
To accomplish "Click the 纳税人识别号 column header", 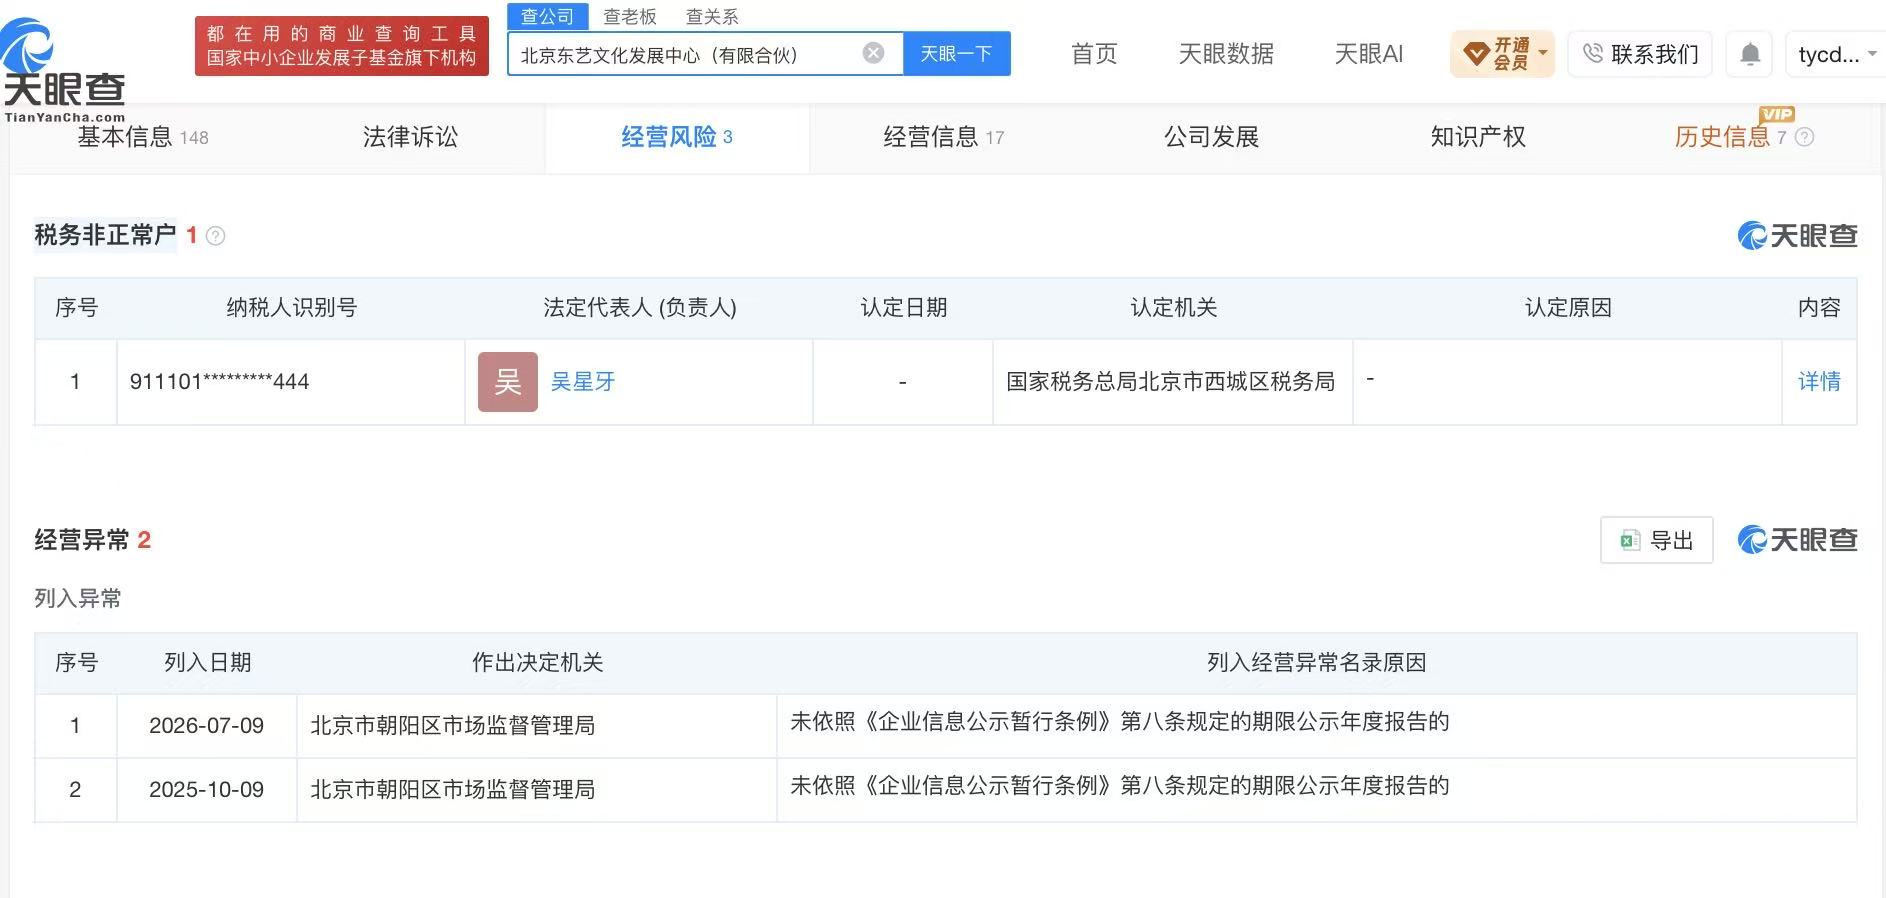I will pos(292,308).
